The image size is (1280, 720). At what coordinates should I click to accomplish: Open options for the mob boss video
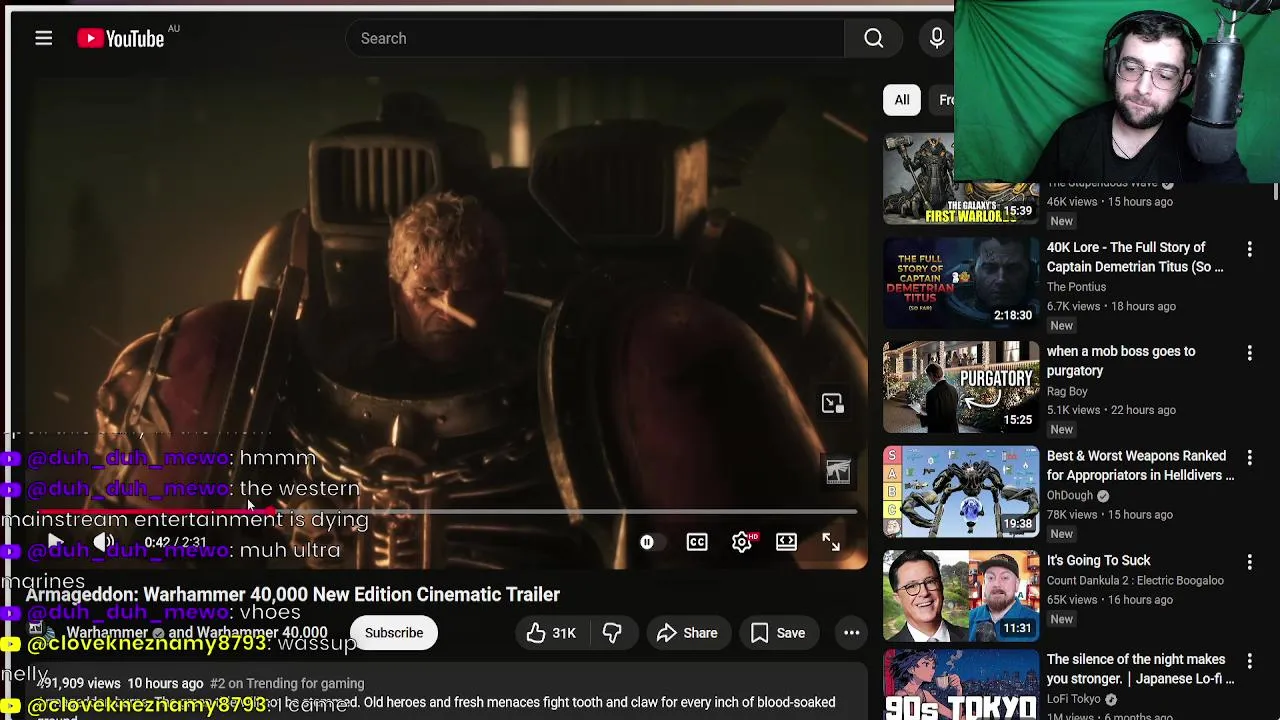(1249, 352)
